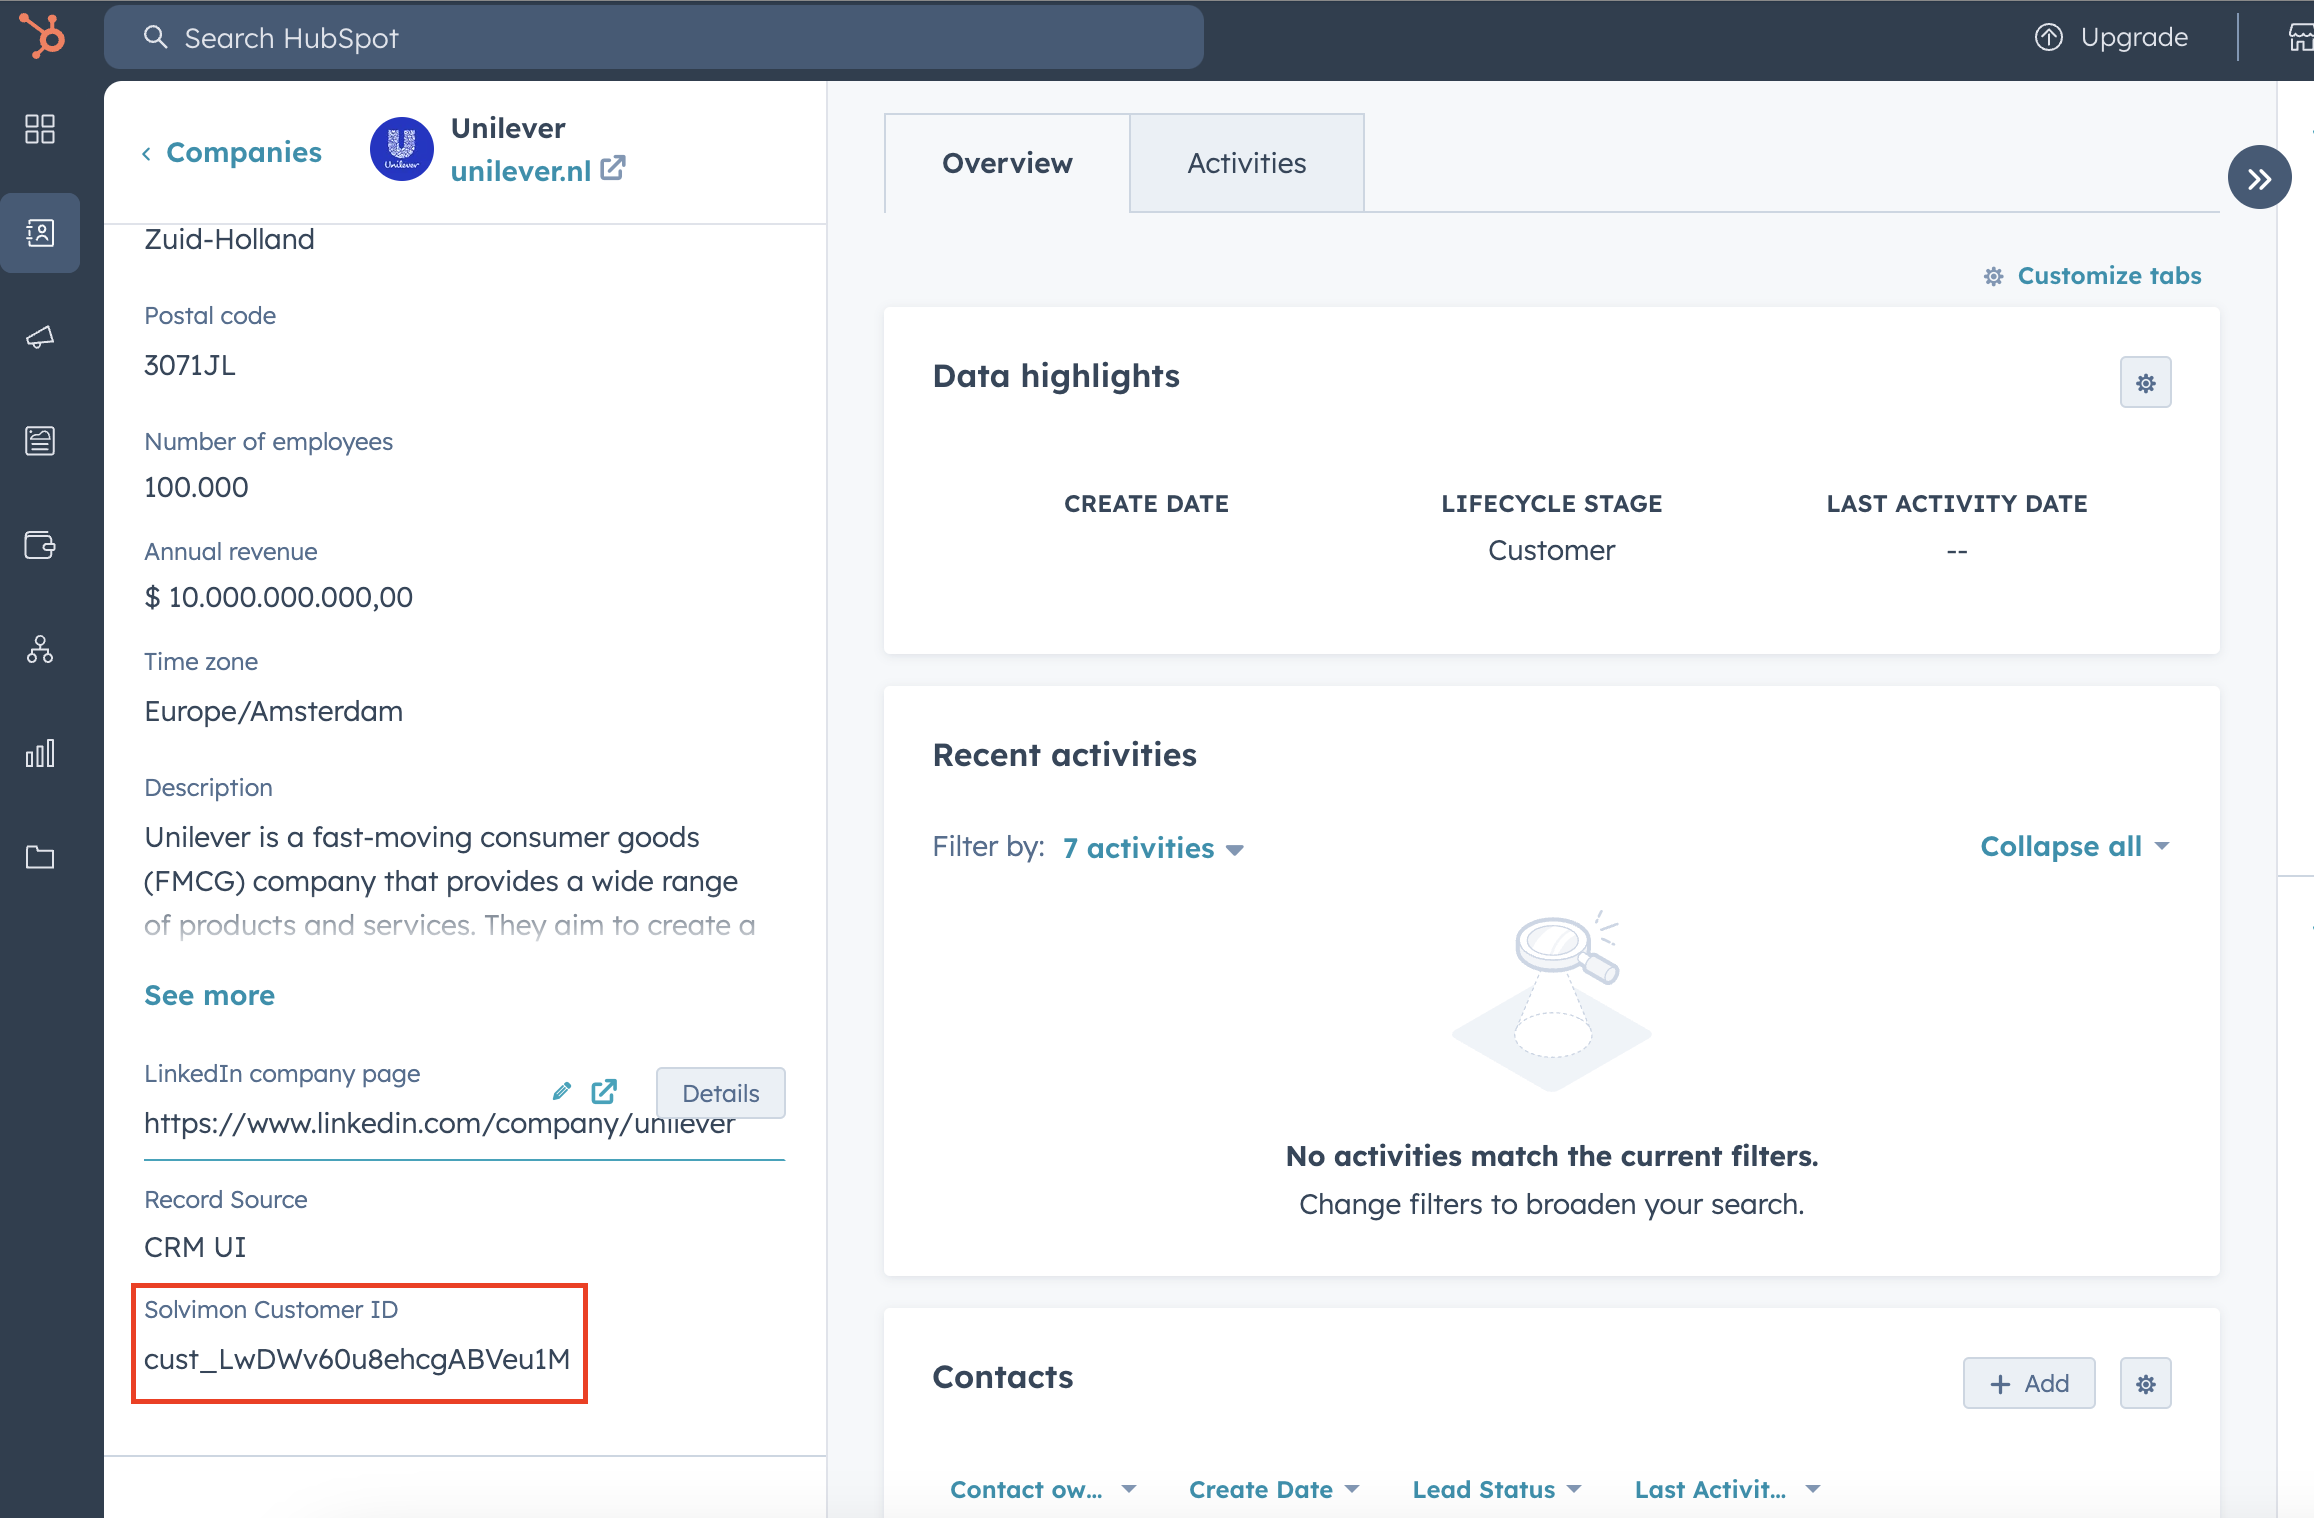Switch to the Activities tab

pyautogui.click(x=1246, y=163)
